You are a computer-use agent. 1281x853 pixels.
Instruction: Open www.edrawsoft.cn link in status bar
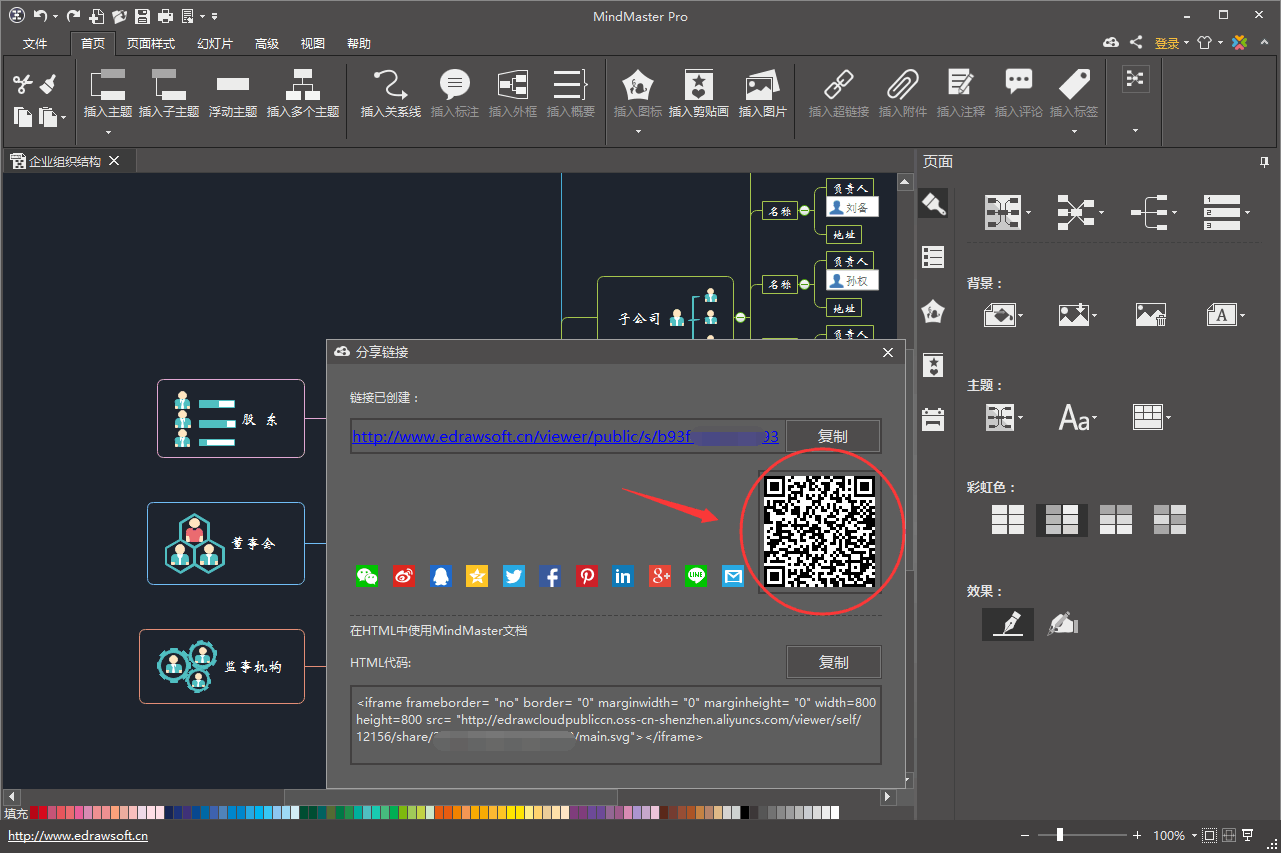point(78,836)
